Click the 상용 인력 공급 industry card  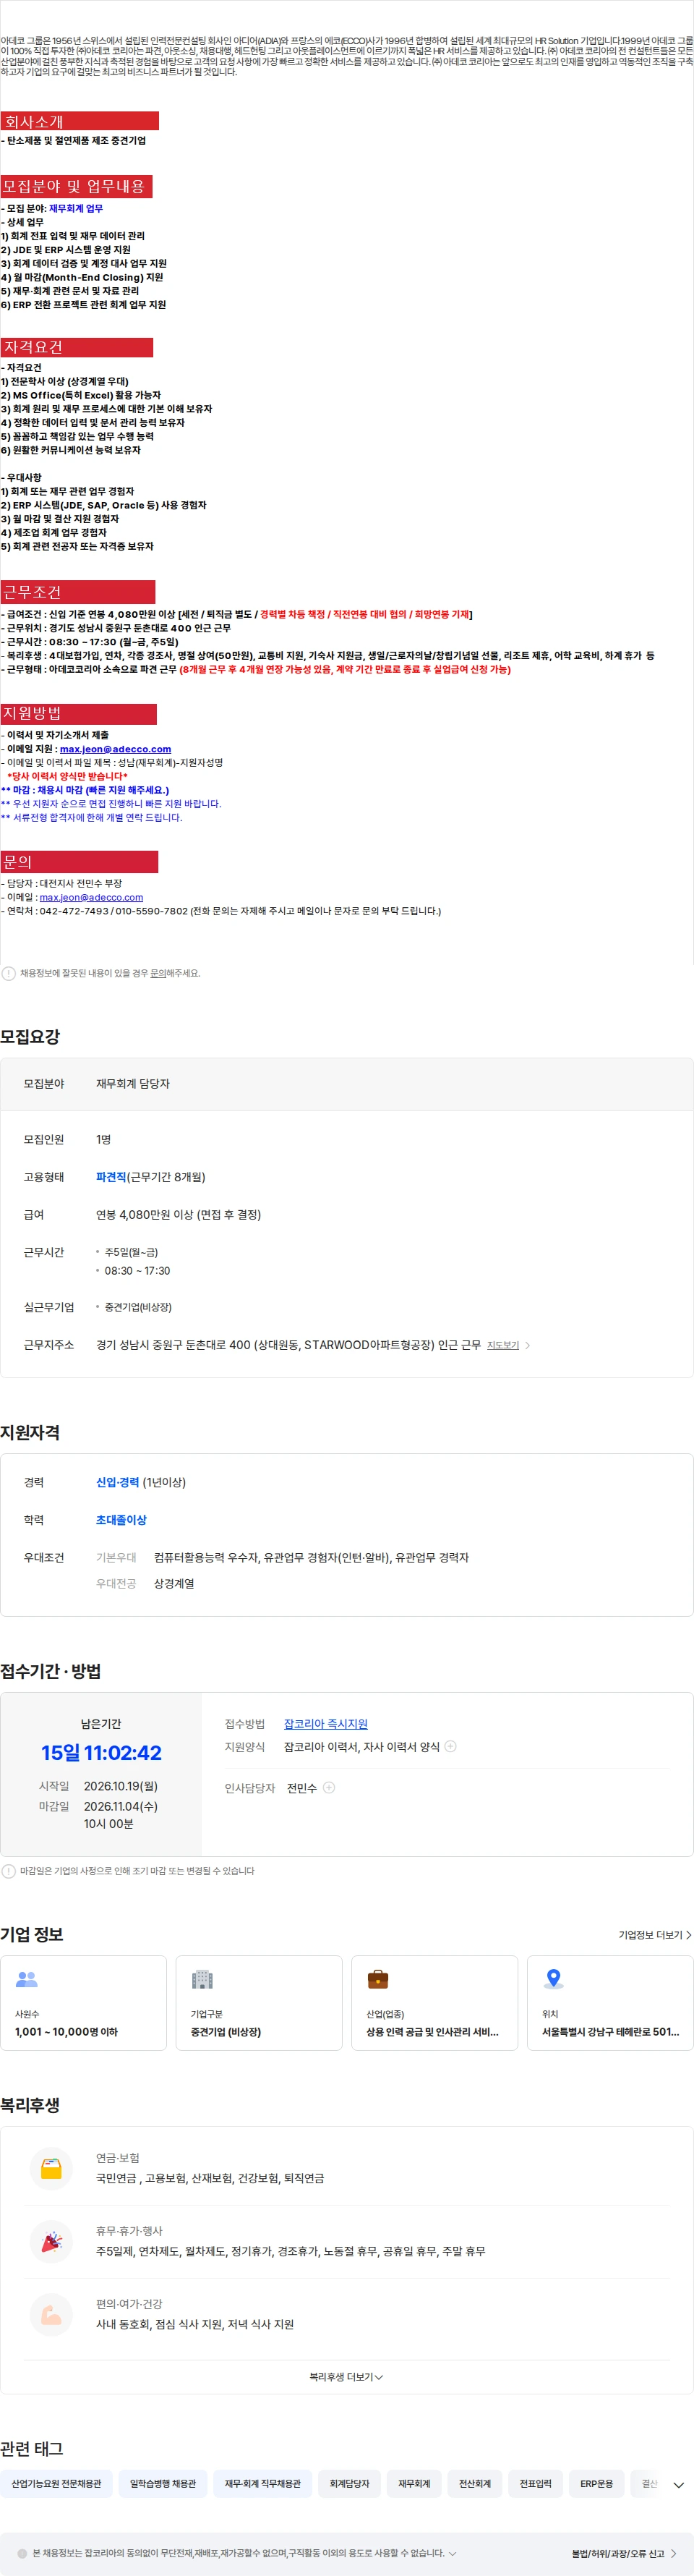[x=435, y=2003]
